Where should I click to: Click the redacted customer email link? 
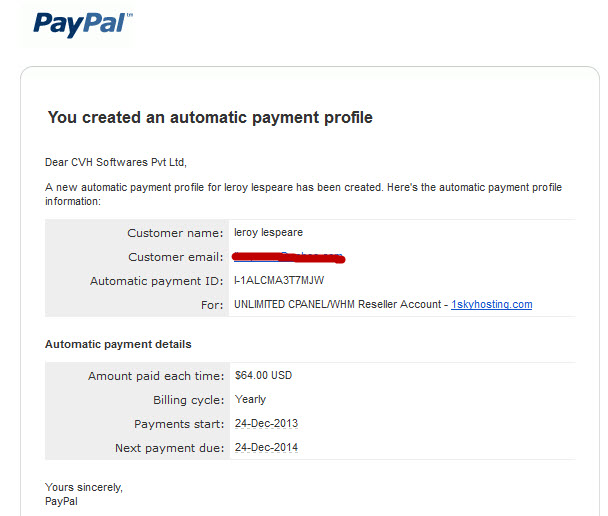pos(288,257)
